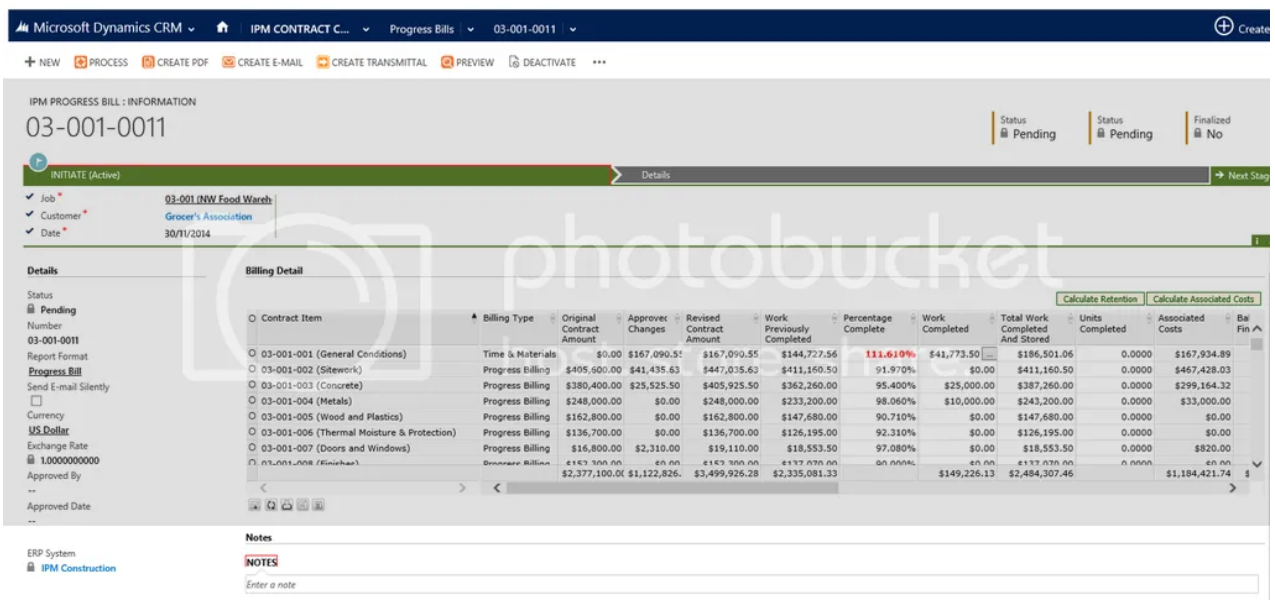
Task: Select row 03-001-003 (Concrete) radio
Action: (252, 385)
